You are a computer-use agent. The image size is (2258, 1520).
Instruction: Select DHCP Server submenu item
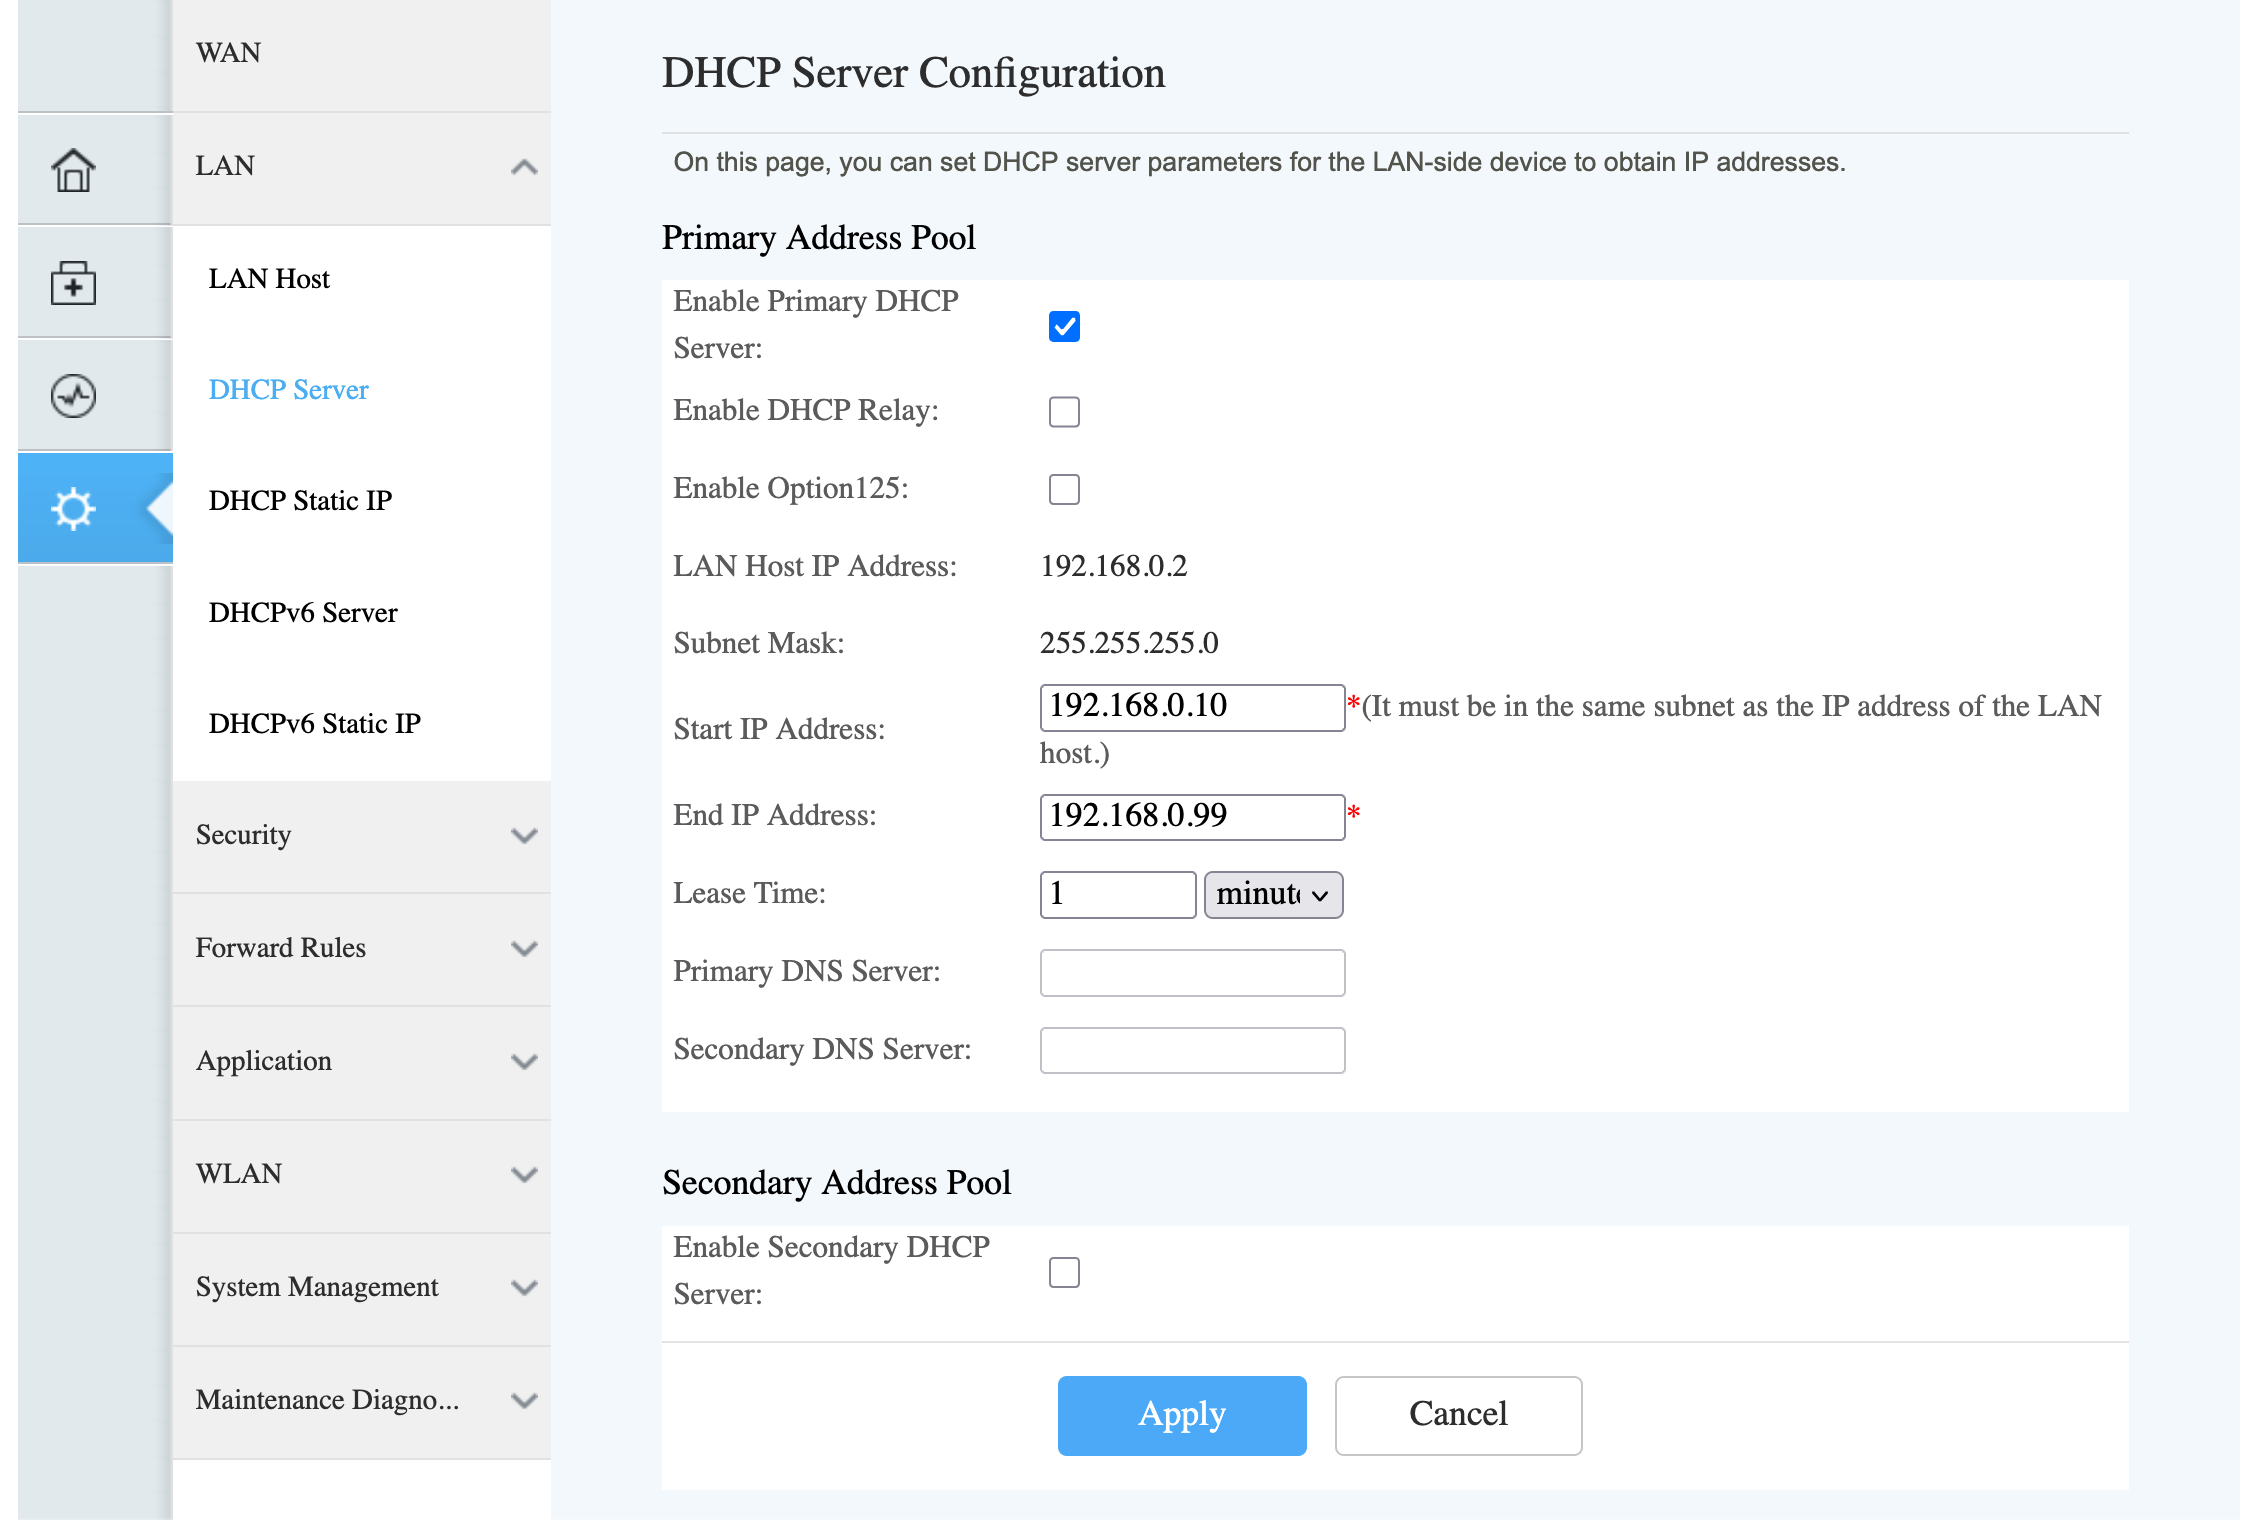coord(288,389)
